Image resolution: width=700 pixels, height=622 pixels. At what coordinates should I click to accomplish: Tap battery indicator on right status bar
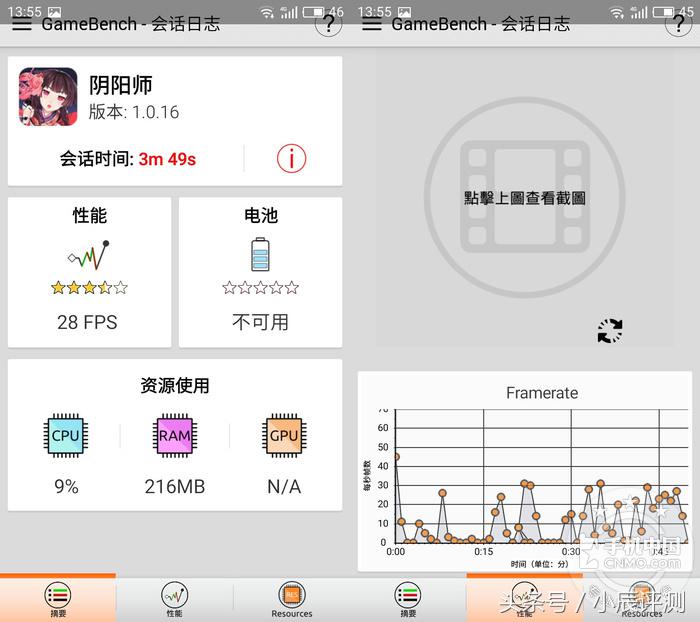(x=663, y=12)
